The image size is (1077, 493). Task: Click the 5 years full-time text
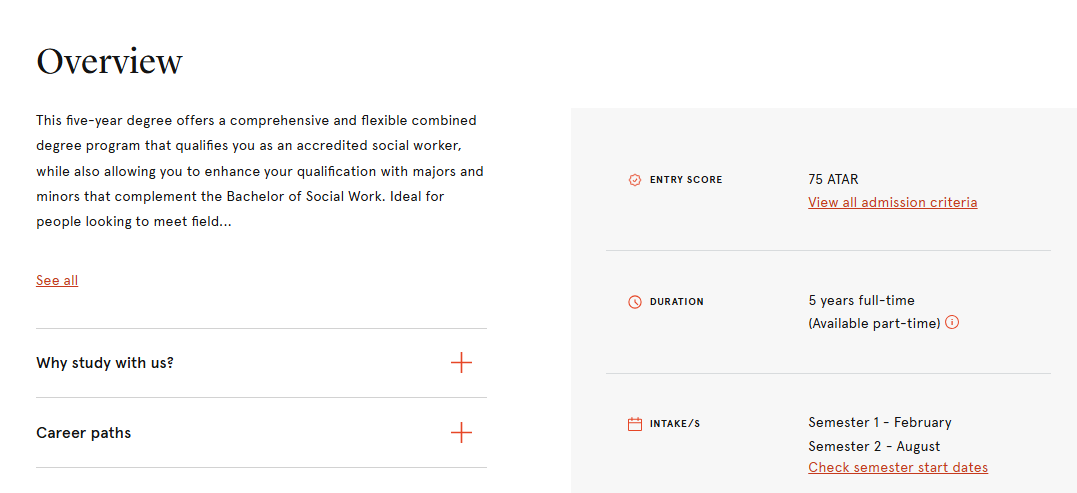(861, 301)
